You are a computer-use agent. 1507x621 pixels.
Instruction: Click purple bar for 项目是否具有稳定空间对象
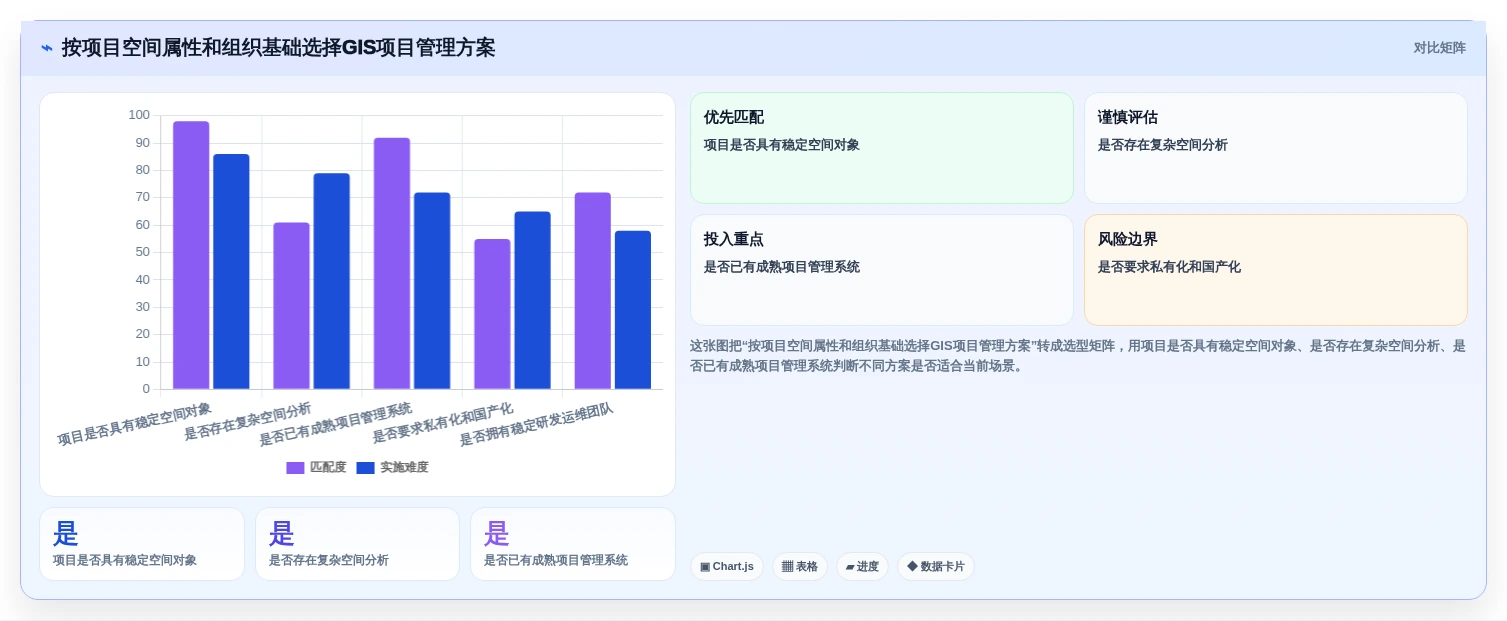coord(191,255)
